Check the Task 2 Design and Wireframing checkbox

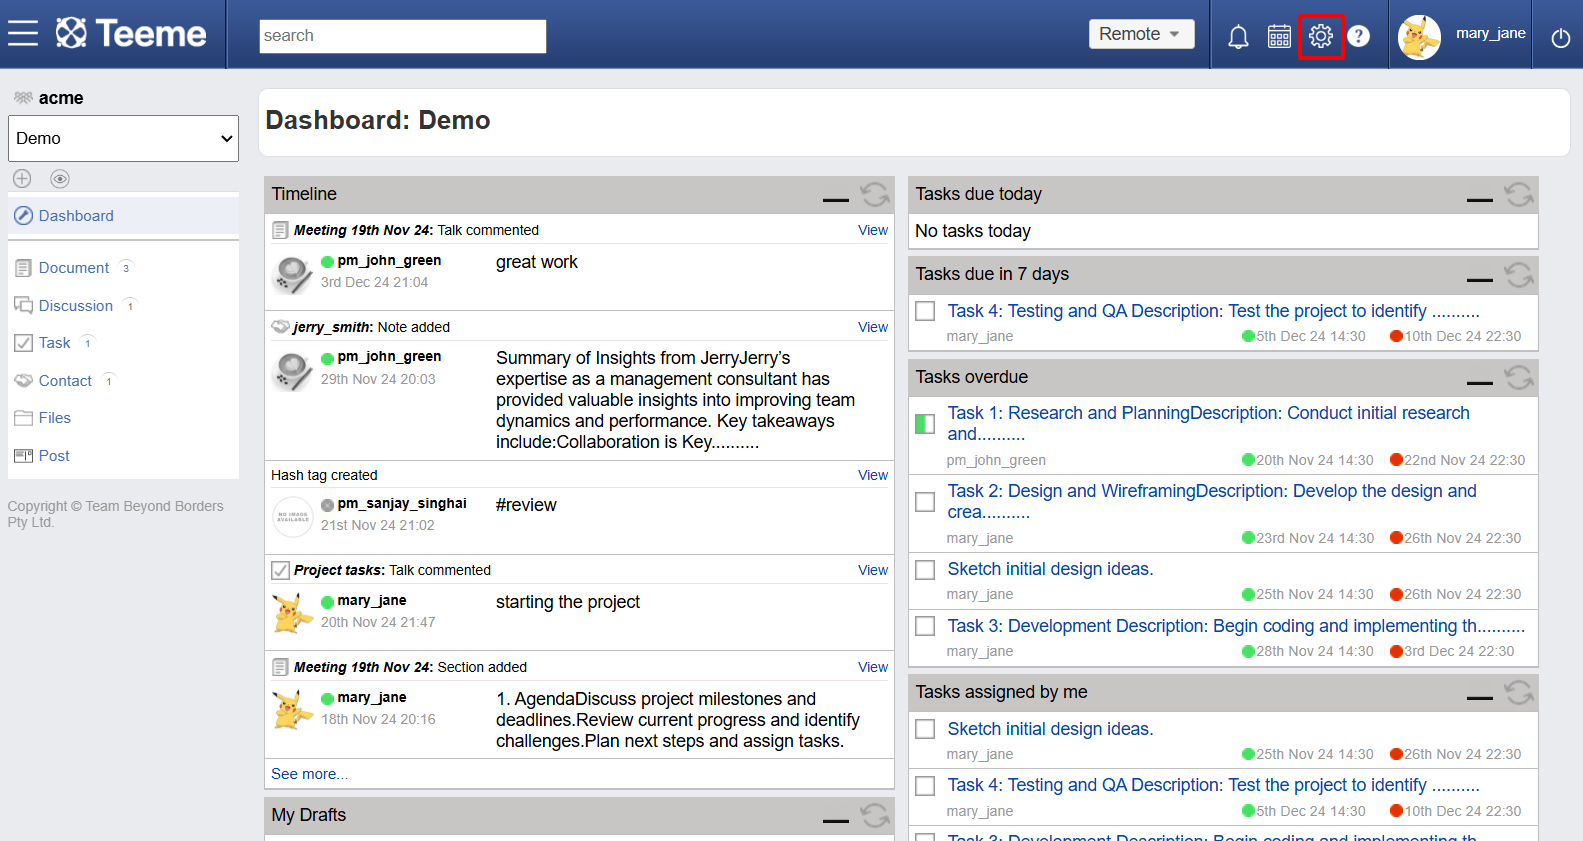point(925,501)
